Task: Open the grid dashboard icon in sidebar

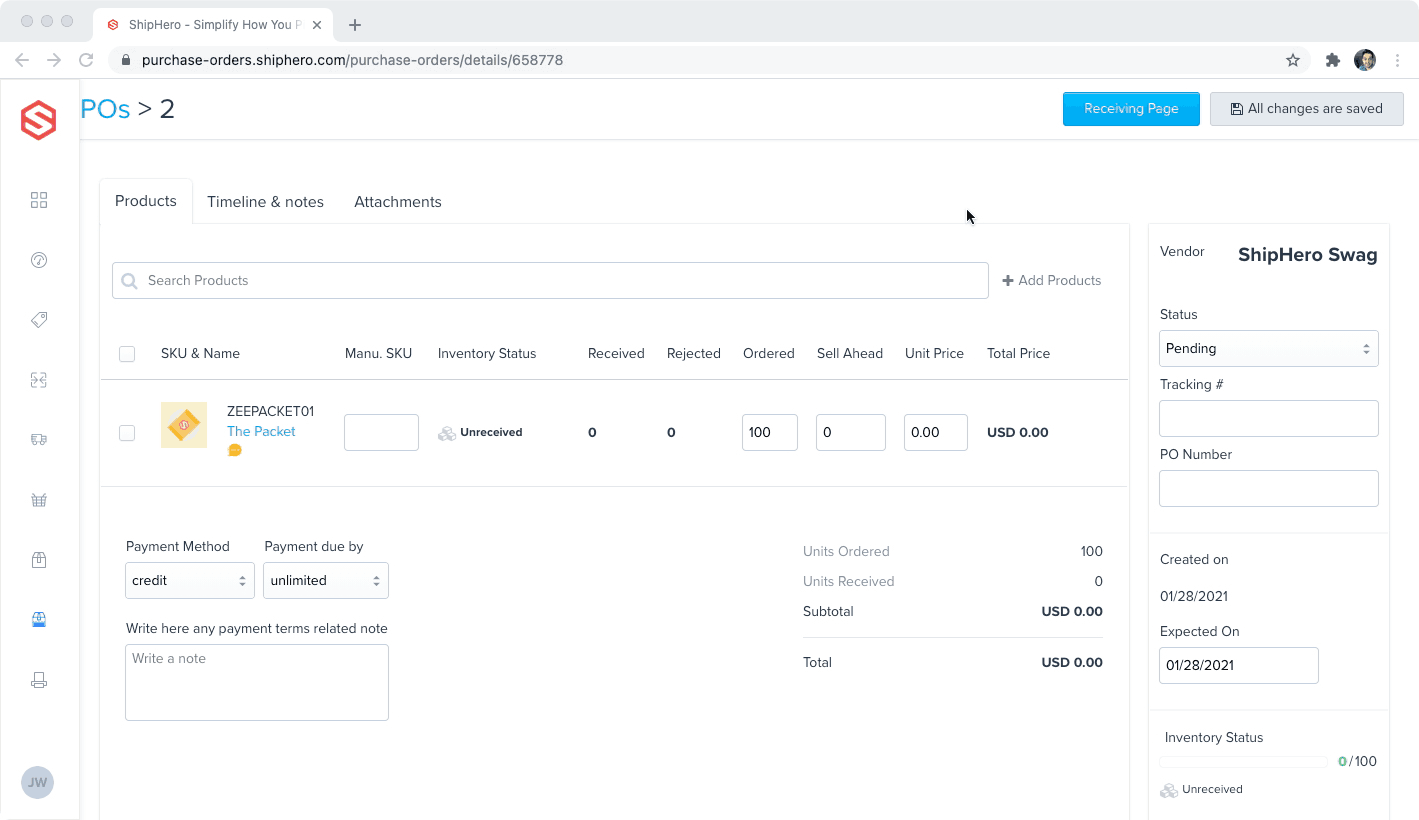Action: coord(39,200)
